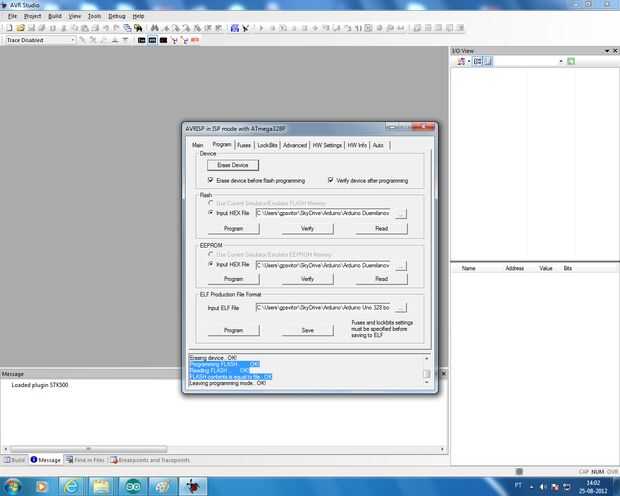Click the green icon in I/O View
This screenshot has height=496, width=620.
pyautogui.click(x=571, y=61)
